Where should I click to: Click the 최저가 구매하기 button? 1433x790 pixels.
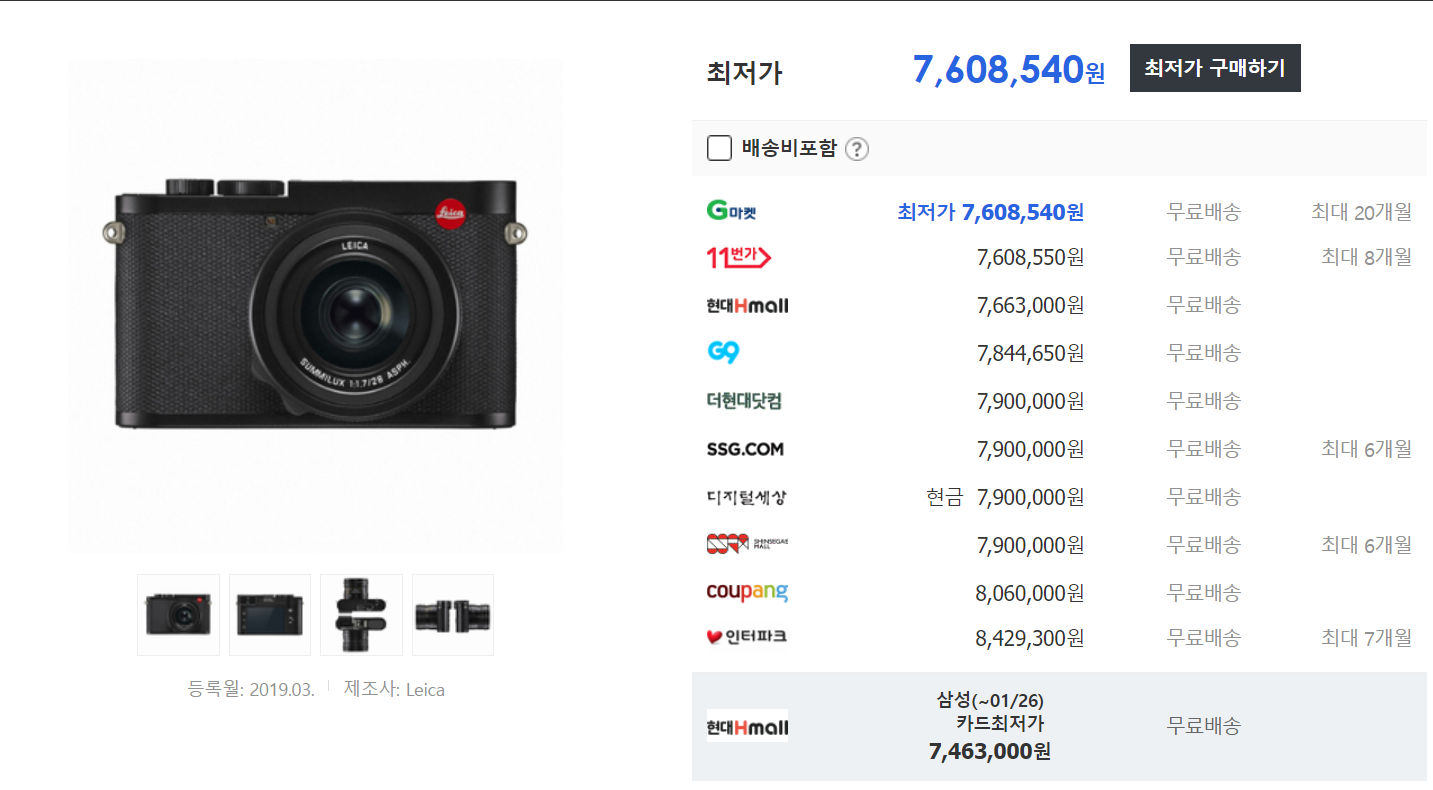(1215, 68)
